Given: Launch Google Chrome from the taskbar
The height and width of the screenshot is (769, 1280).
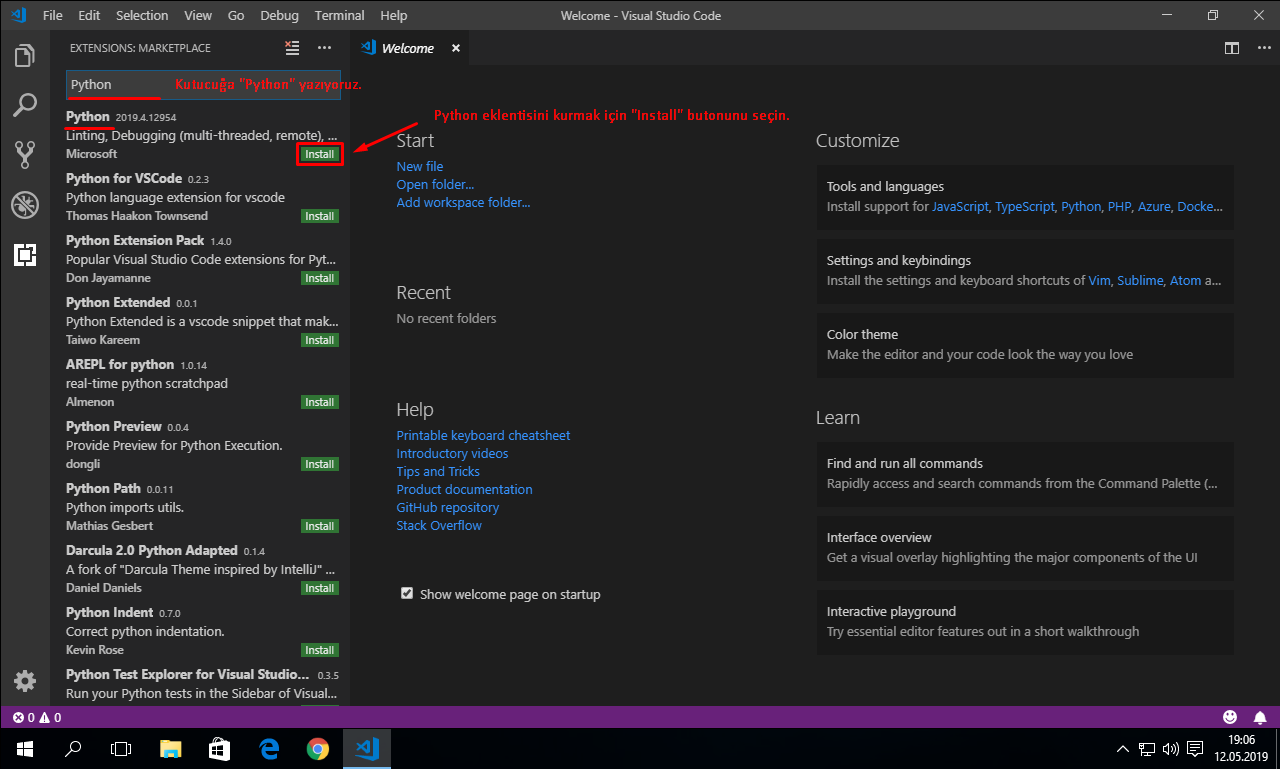Looking at the screenshot, I should pyautogui.click(x=317, y=748).
